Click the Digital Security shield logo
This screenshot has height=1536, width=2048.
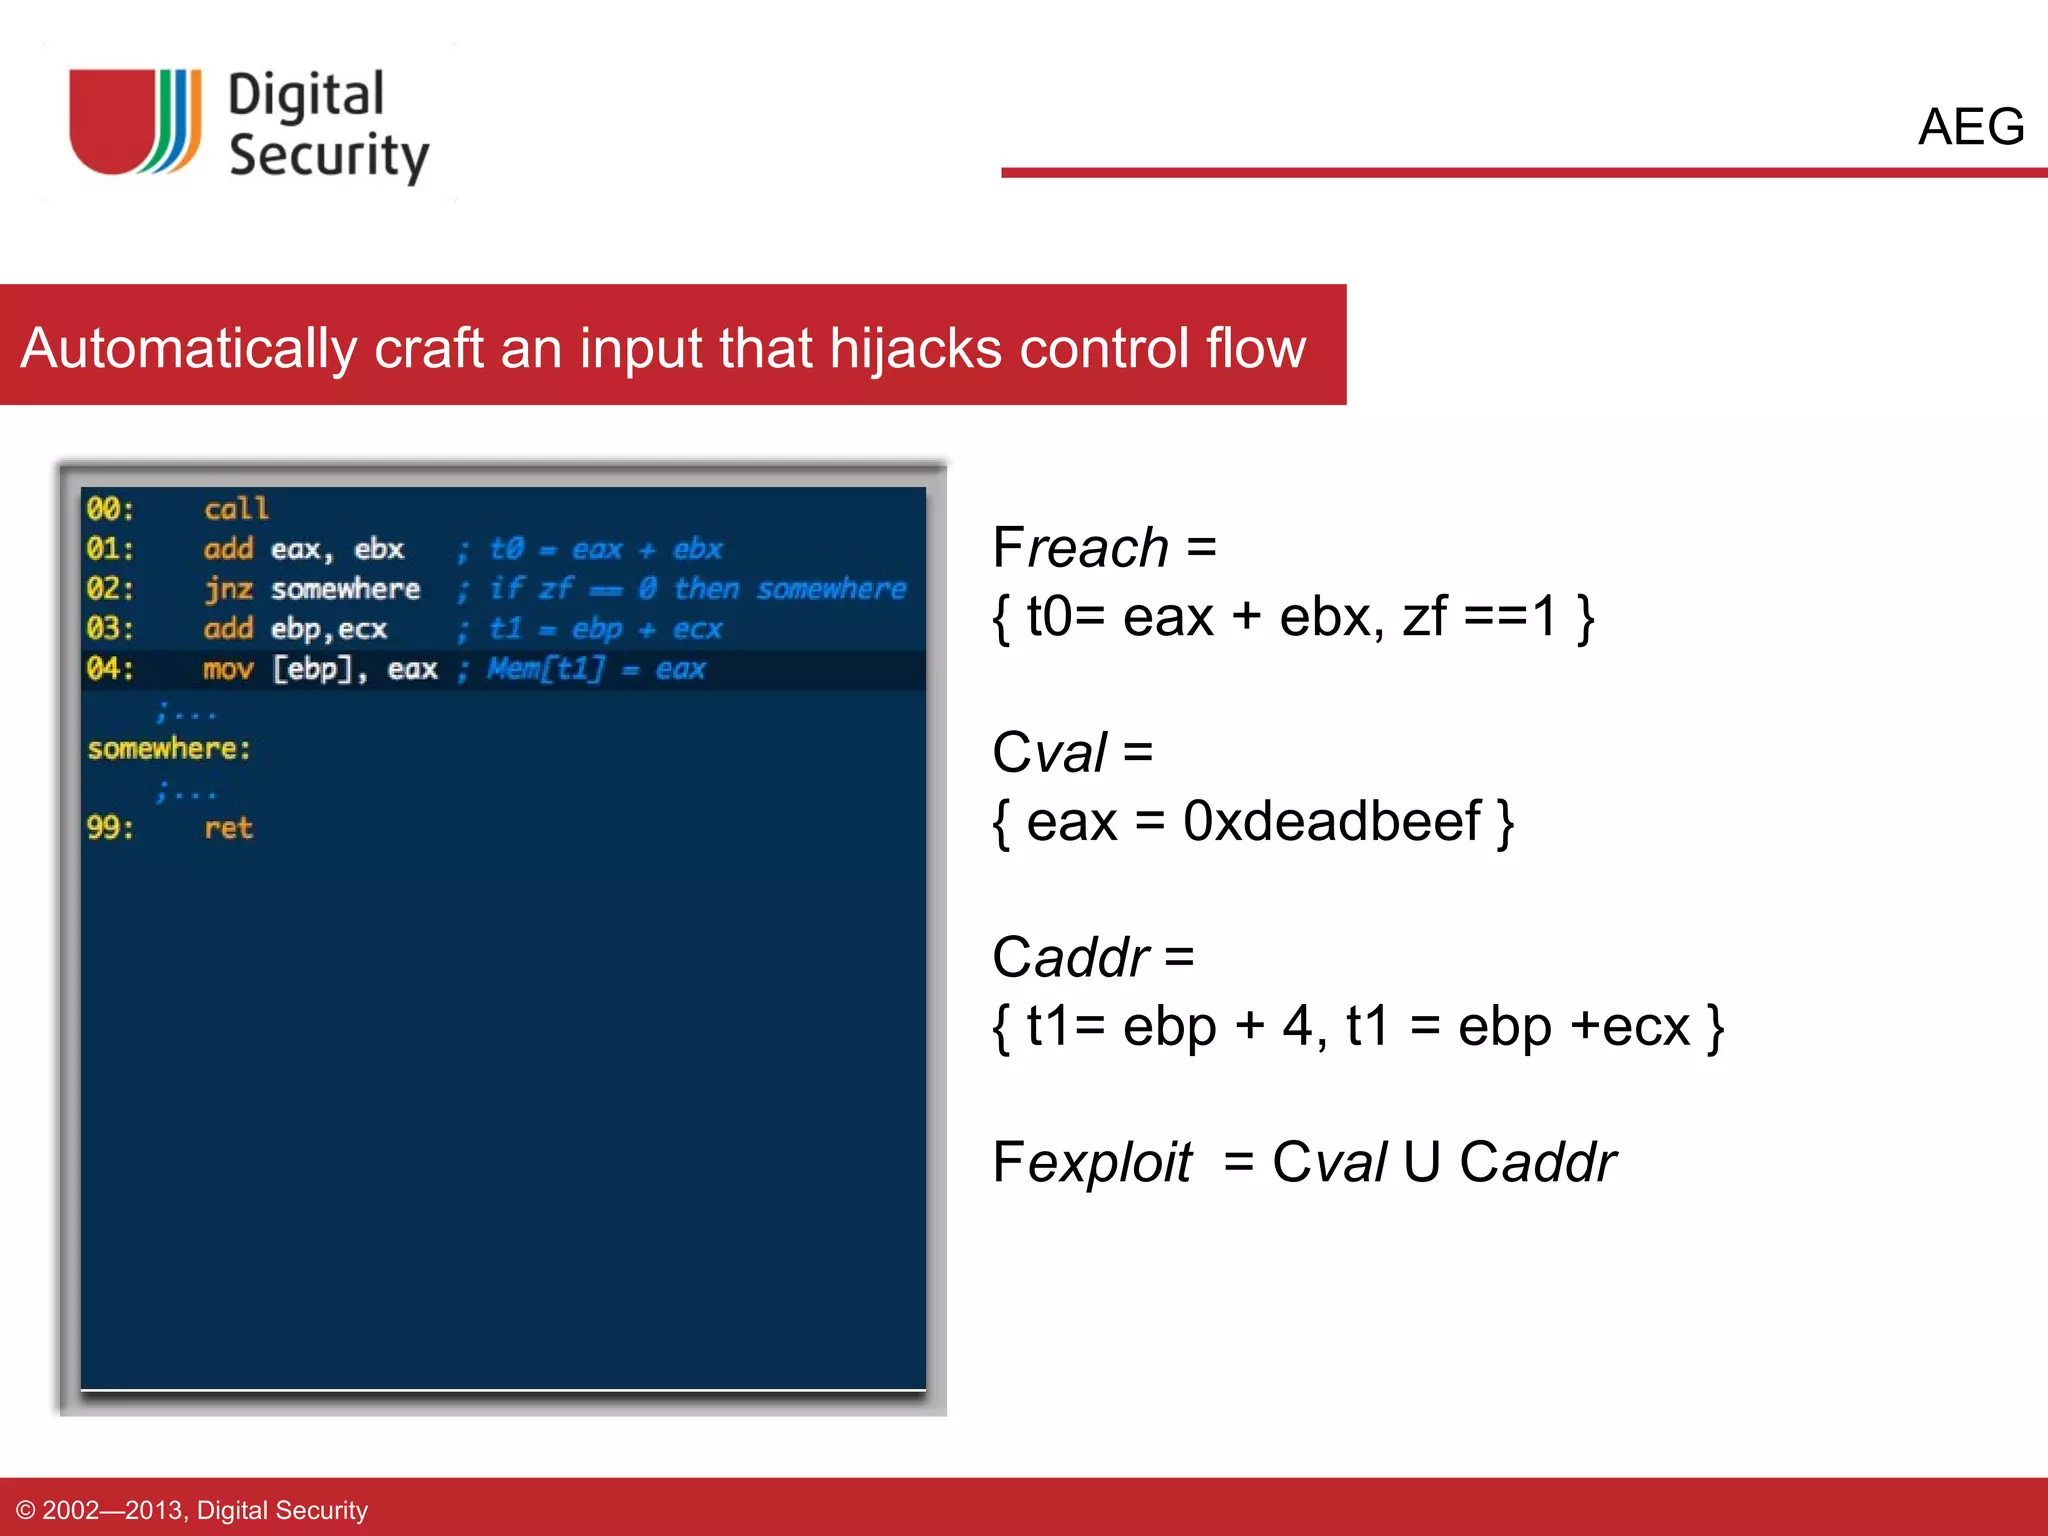135,122
